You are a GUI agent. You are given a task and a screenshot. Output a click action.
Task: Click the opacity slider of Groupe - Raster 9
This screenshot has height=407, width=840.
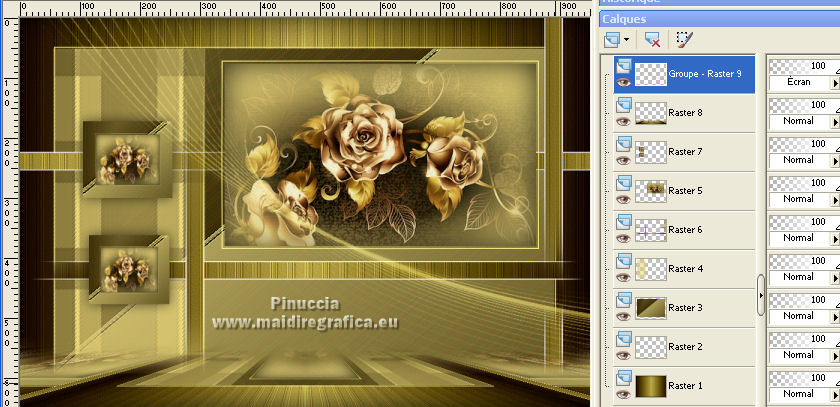coord(804,67)
